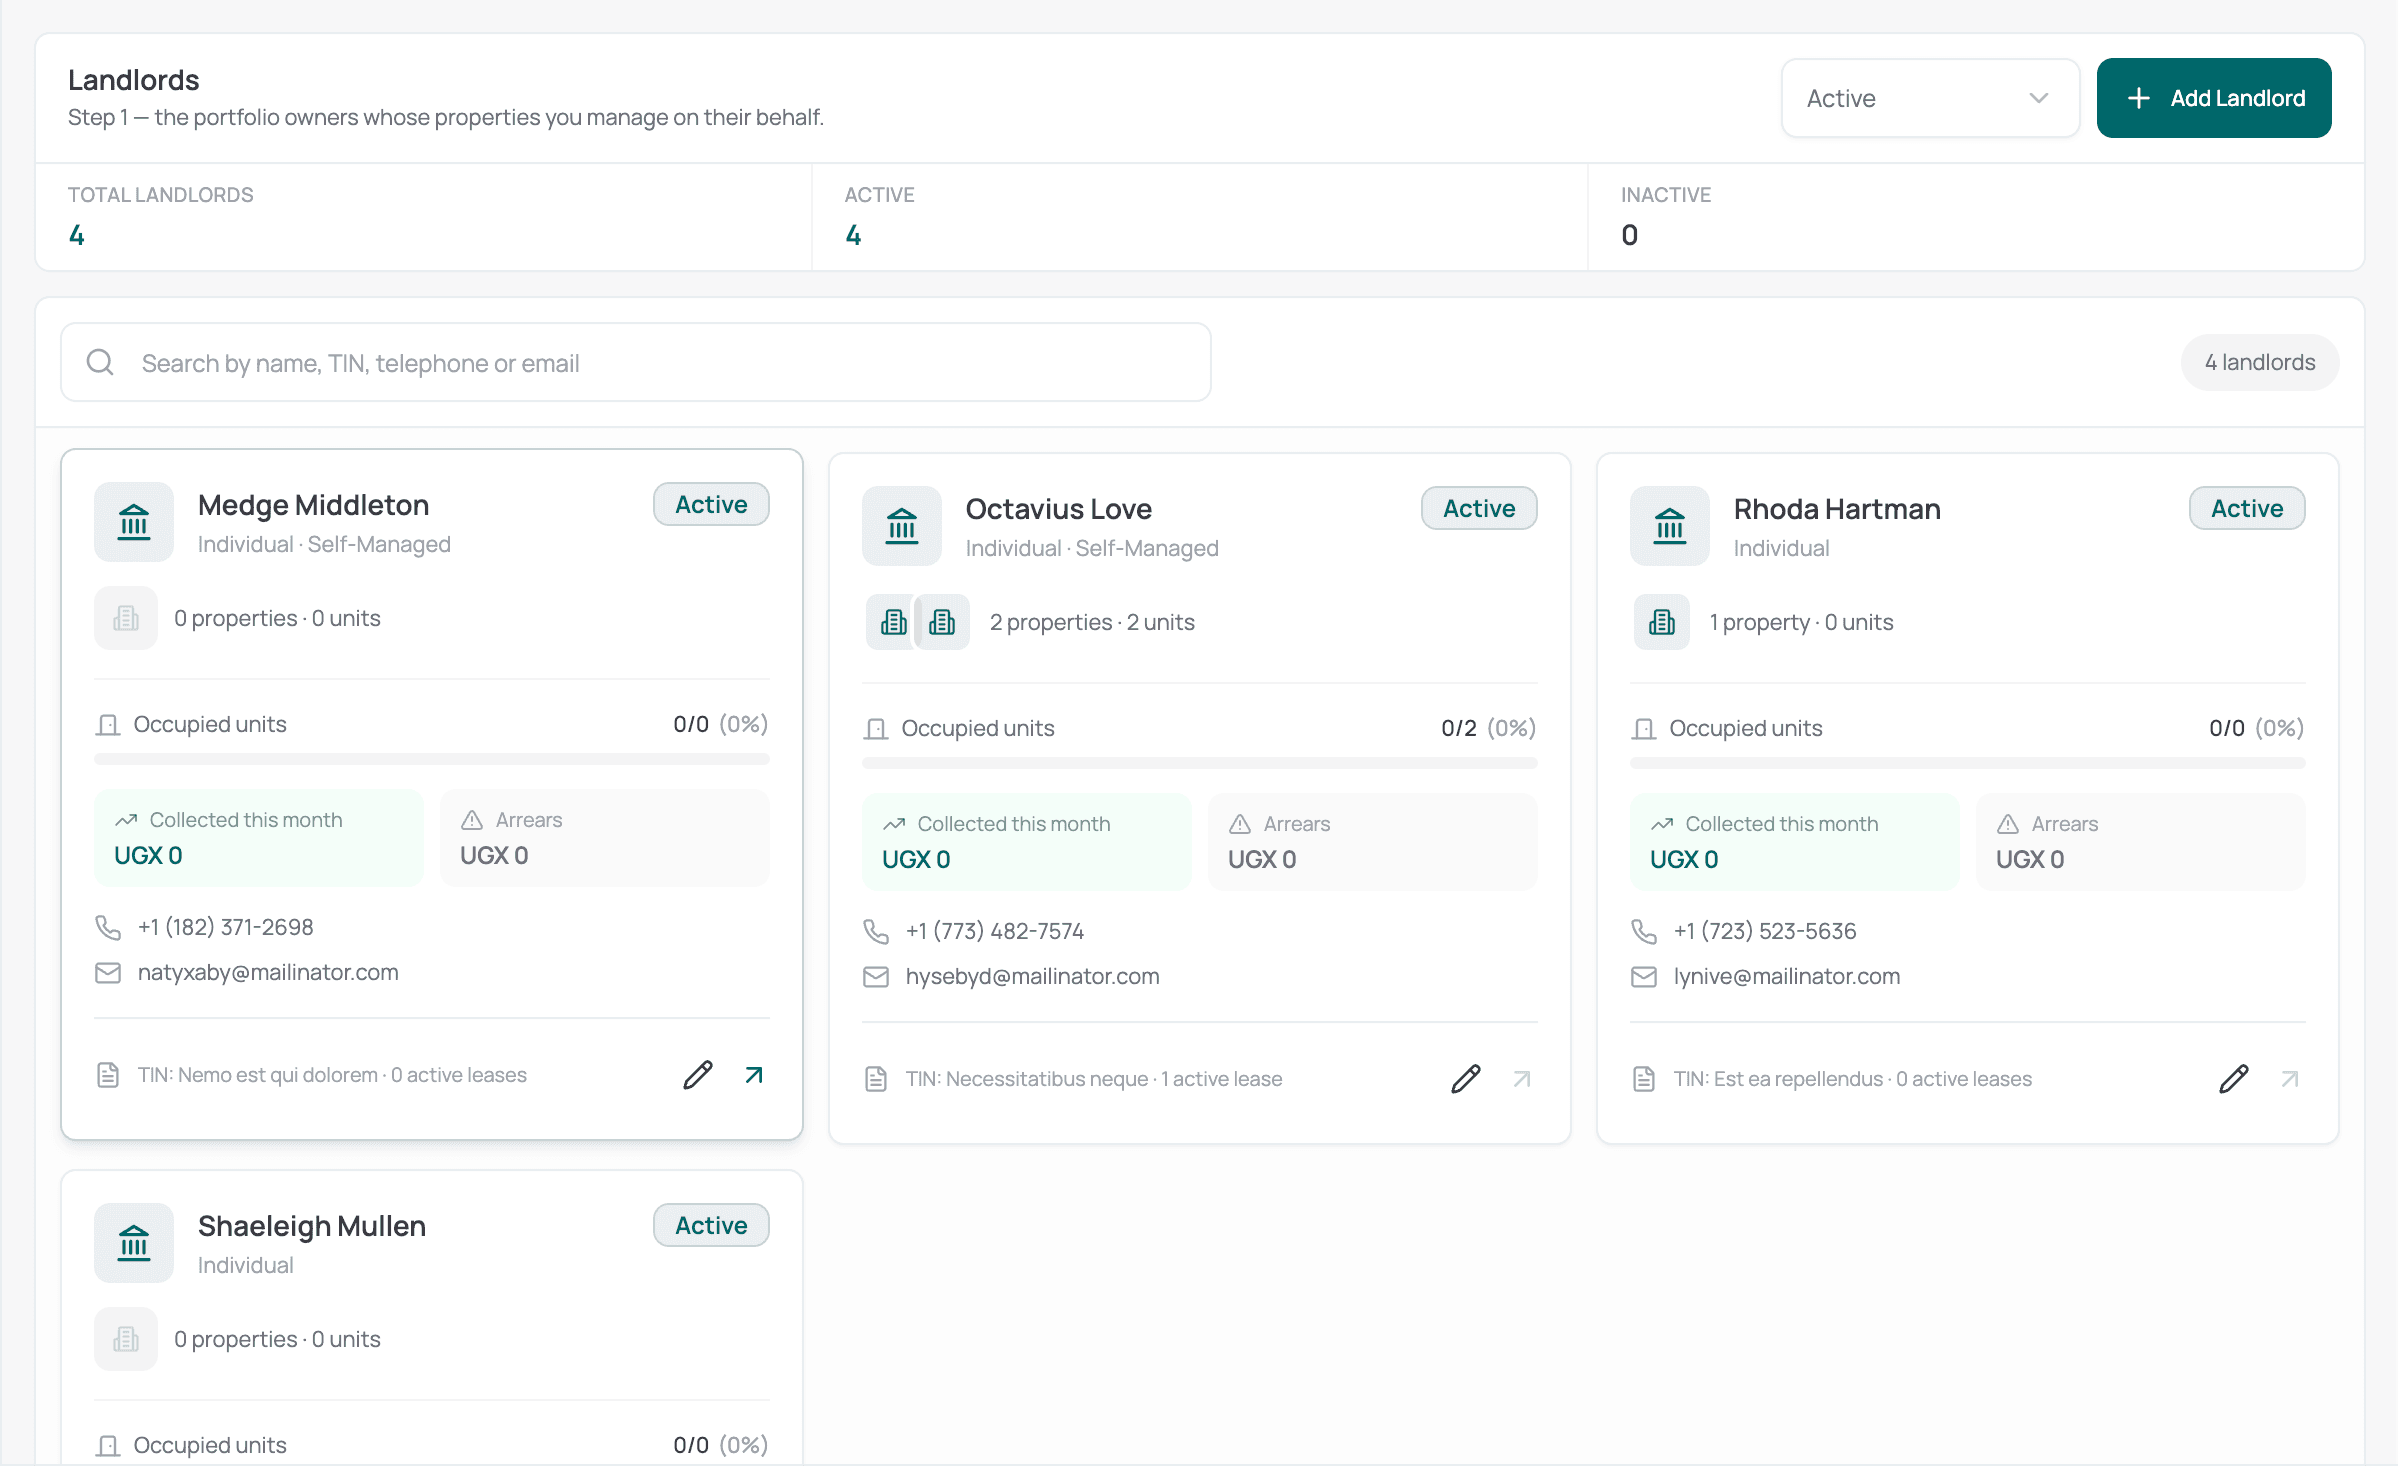
Task: Select the Inactive landlords stat tile
Action: (1976, 217)
